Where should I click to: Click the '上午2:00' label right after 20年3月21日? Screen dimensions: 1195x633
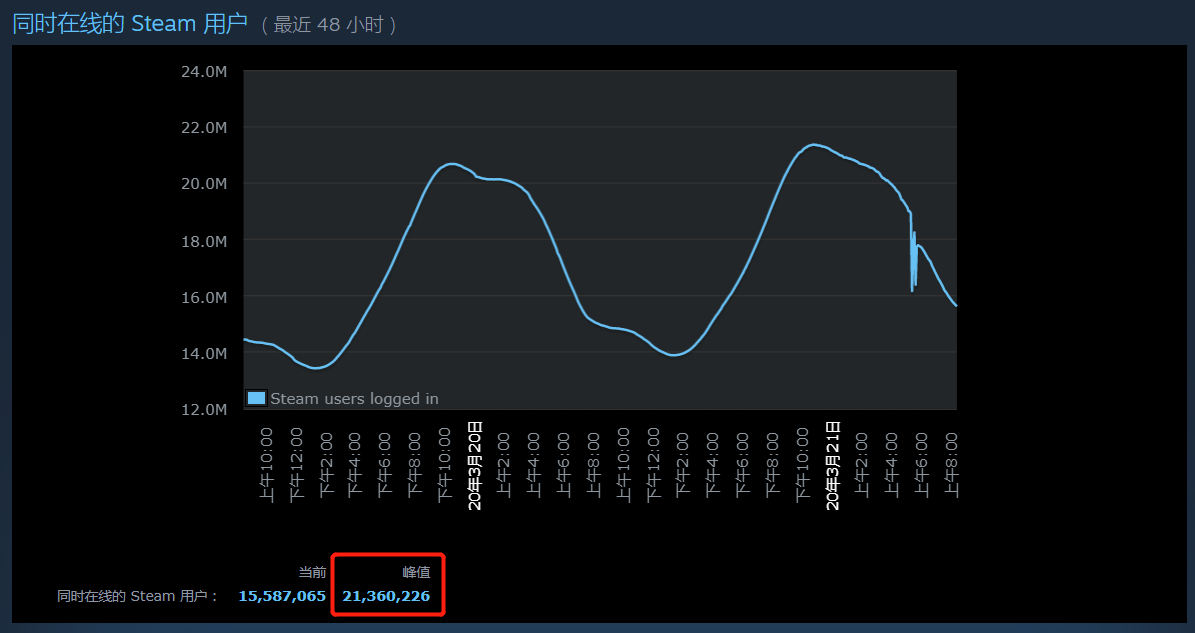click(862, 465)
